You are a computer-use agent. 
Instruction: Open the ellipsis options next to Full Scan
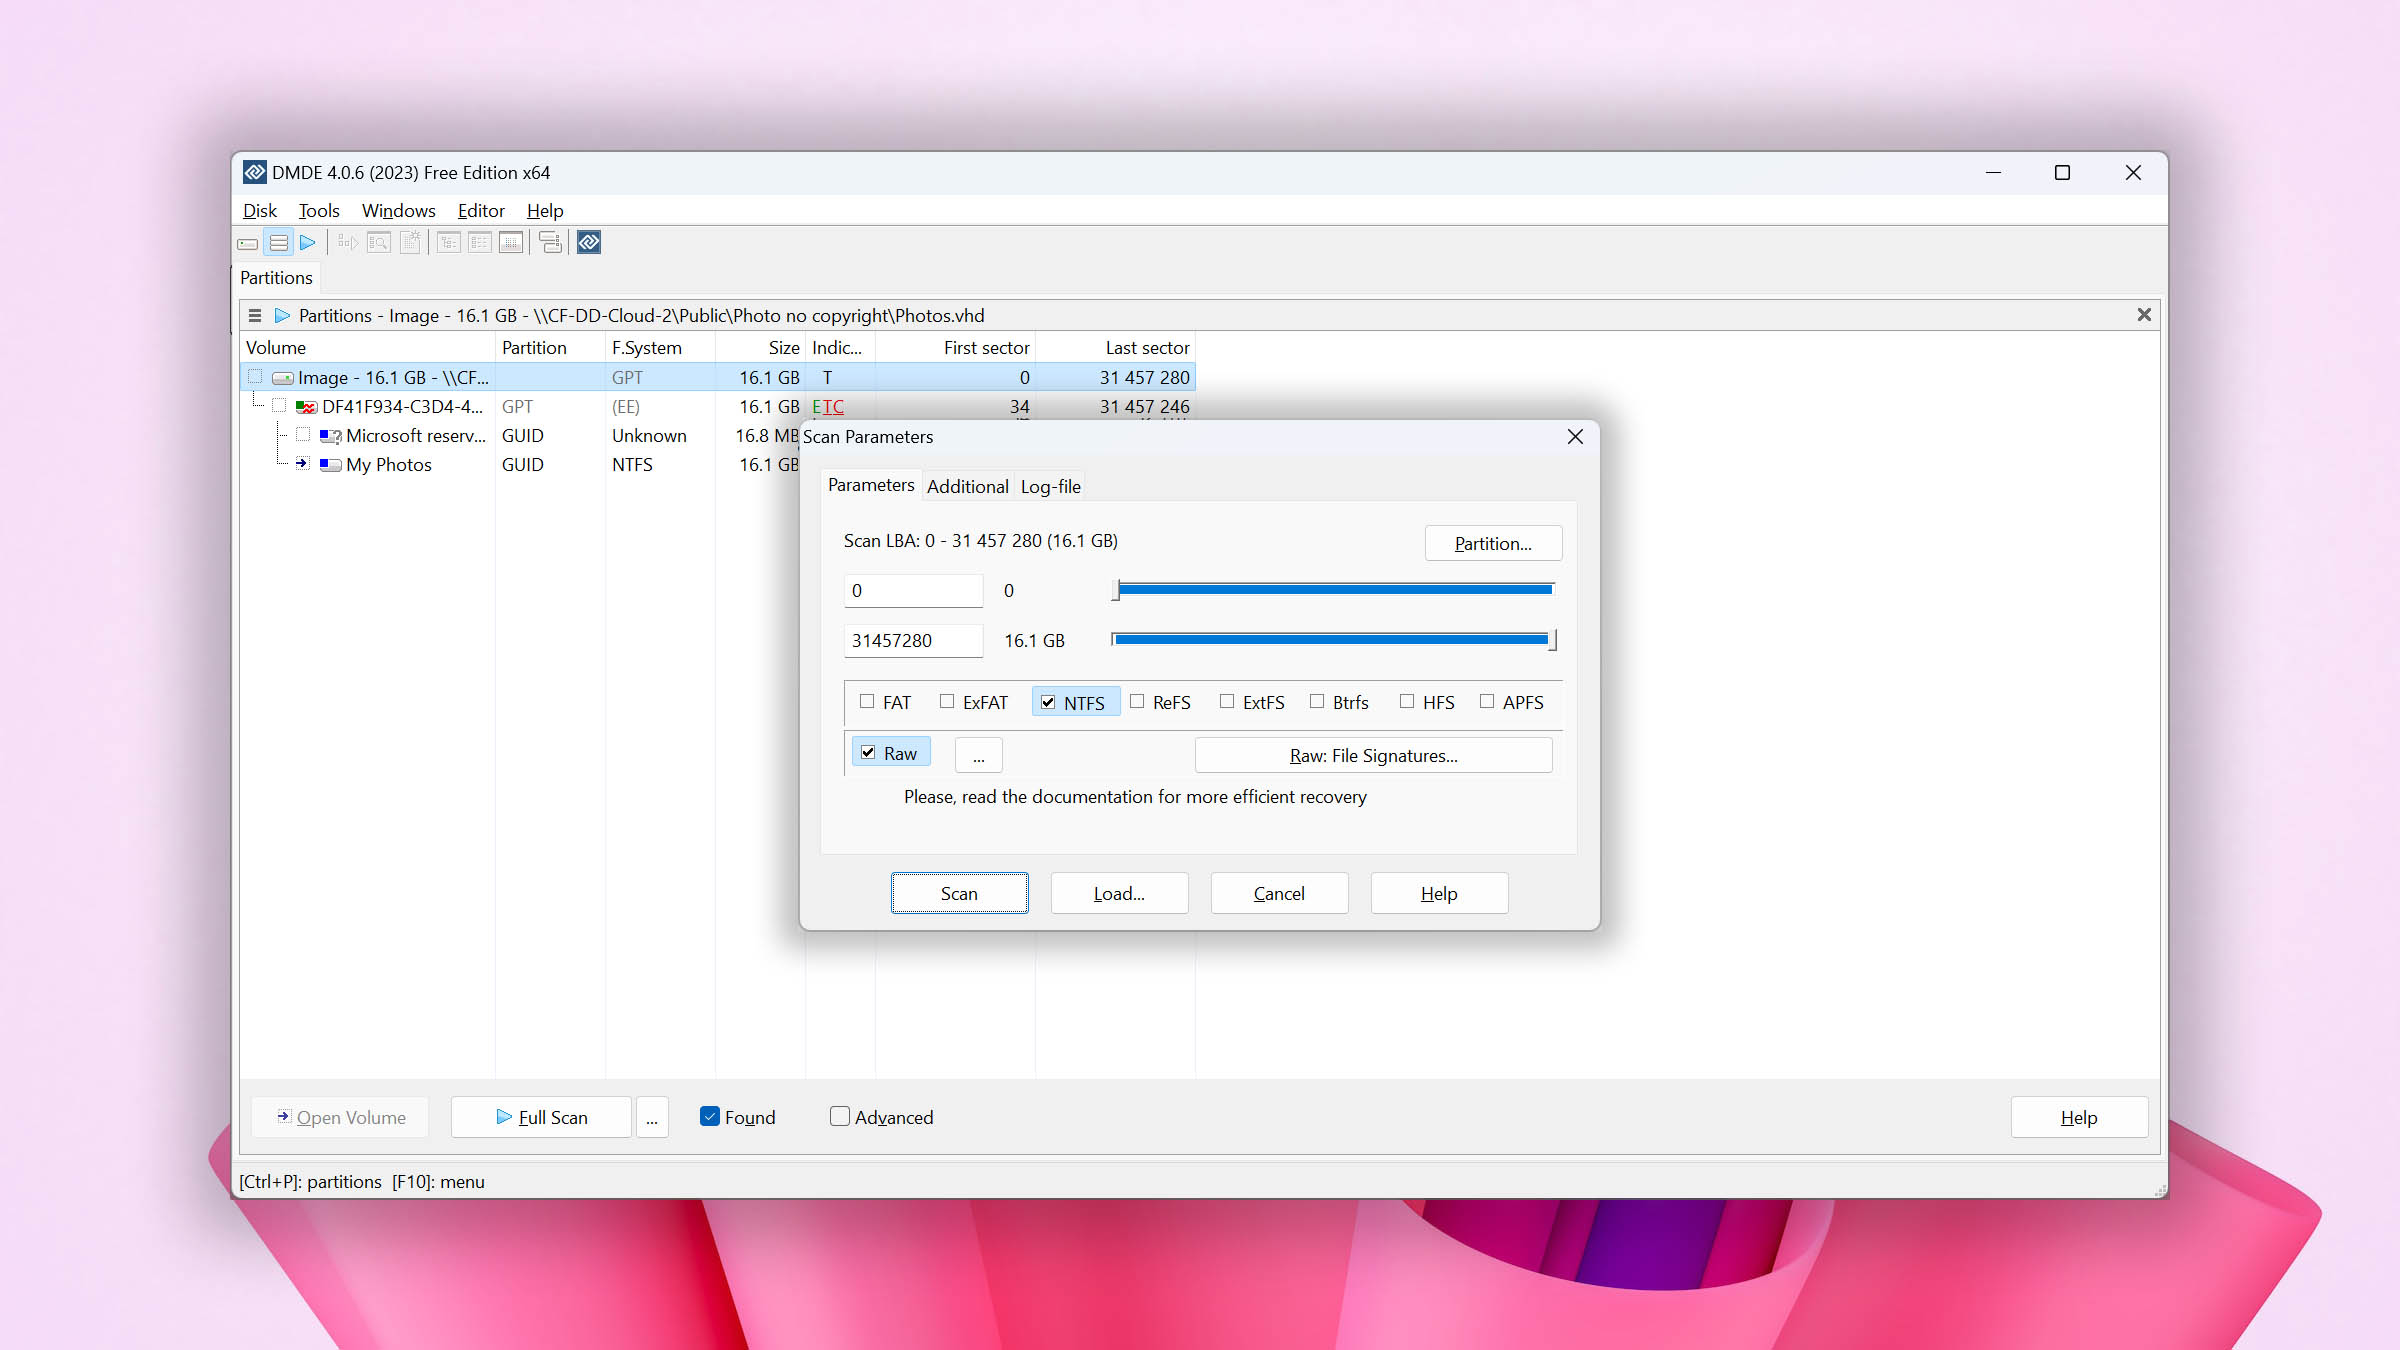(x=652, y=1117)
